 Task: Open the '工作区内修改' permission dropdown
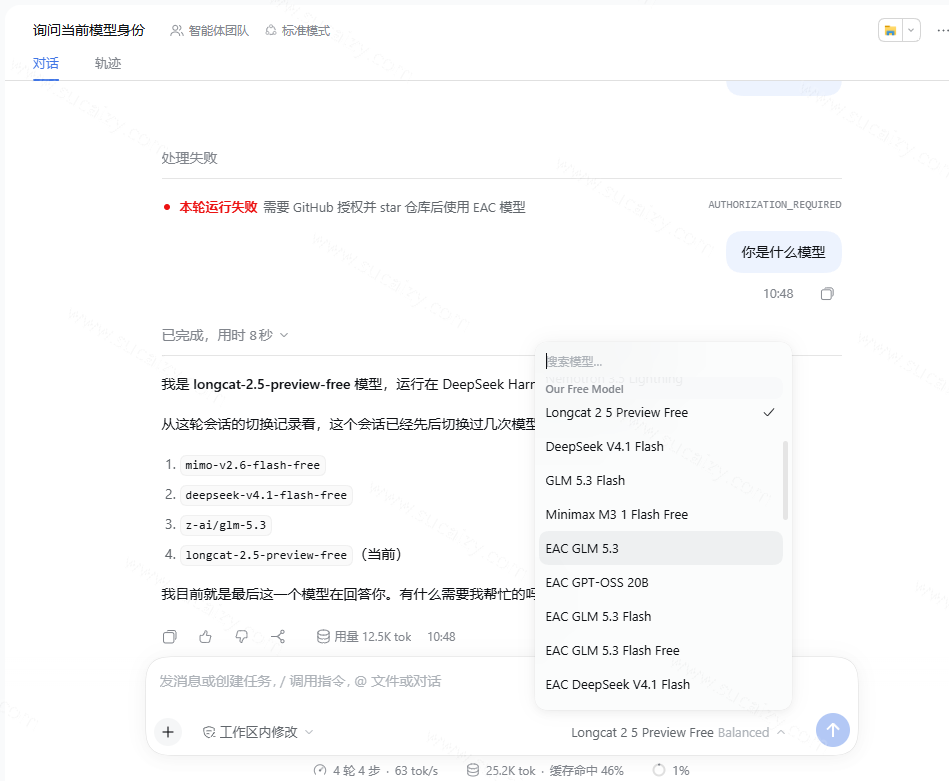(258, 732)
